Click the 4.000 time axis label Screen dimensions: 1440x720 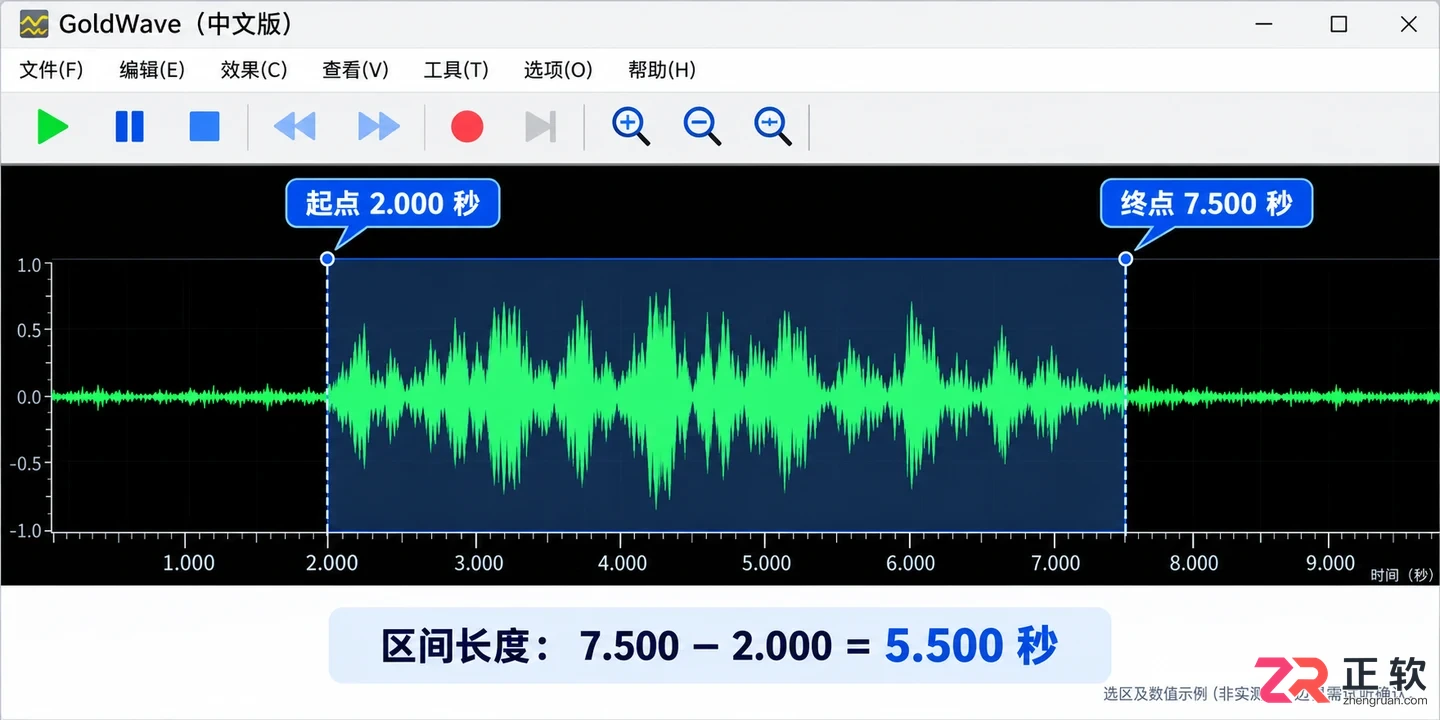click(623, 563)
